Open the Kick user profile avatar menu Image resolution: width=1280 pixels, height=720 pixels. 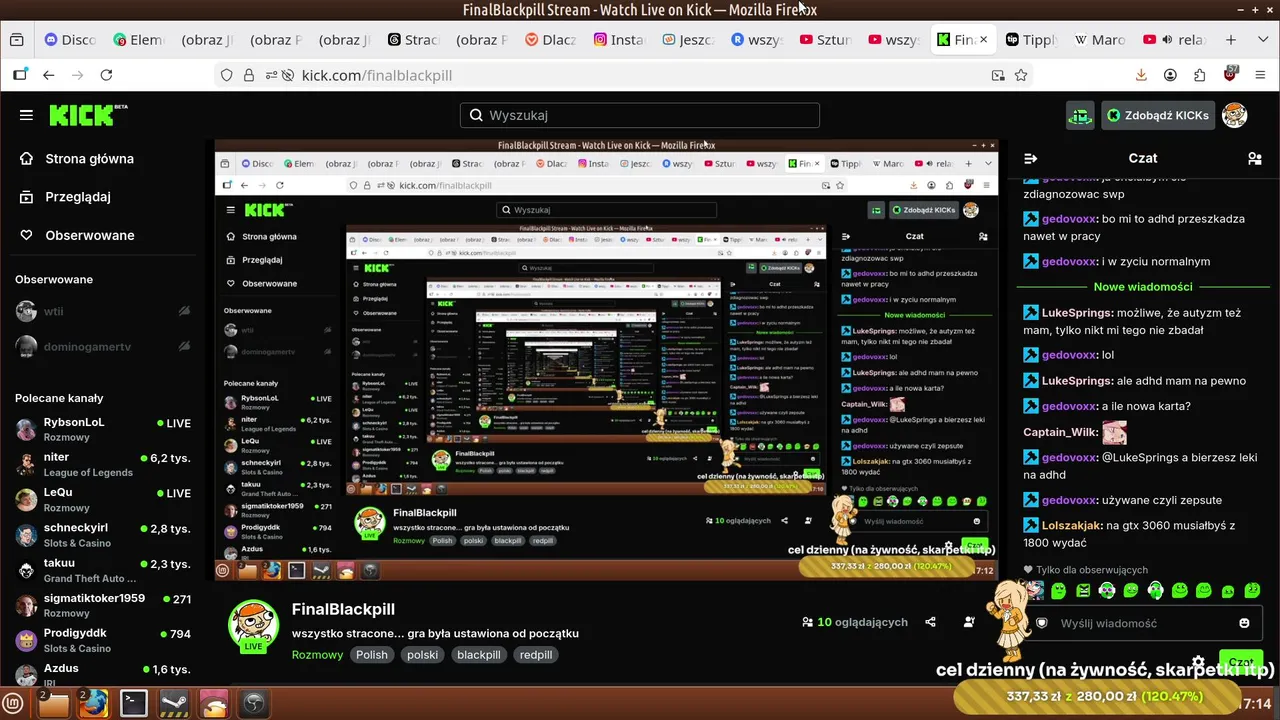pyautogui.click(x=1235, y=115)
